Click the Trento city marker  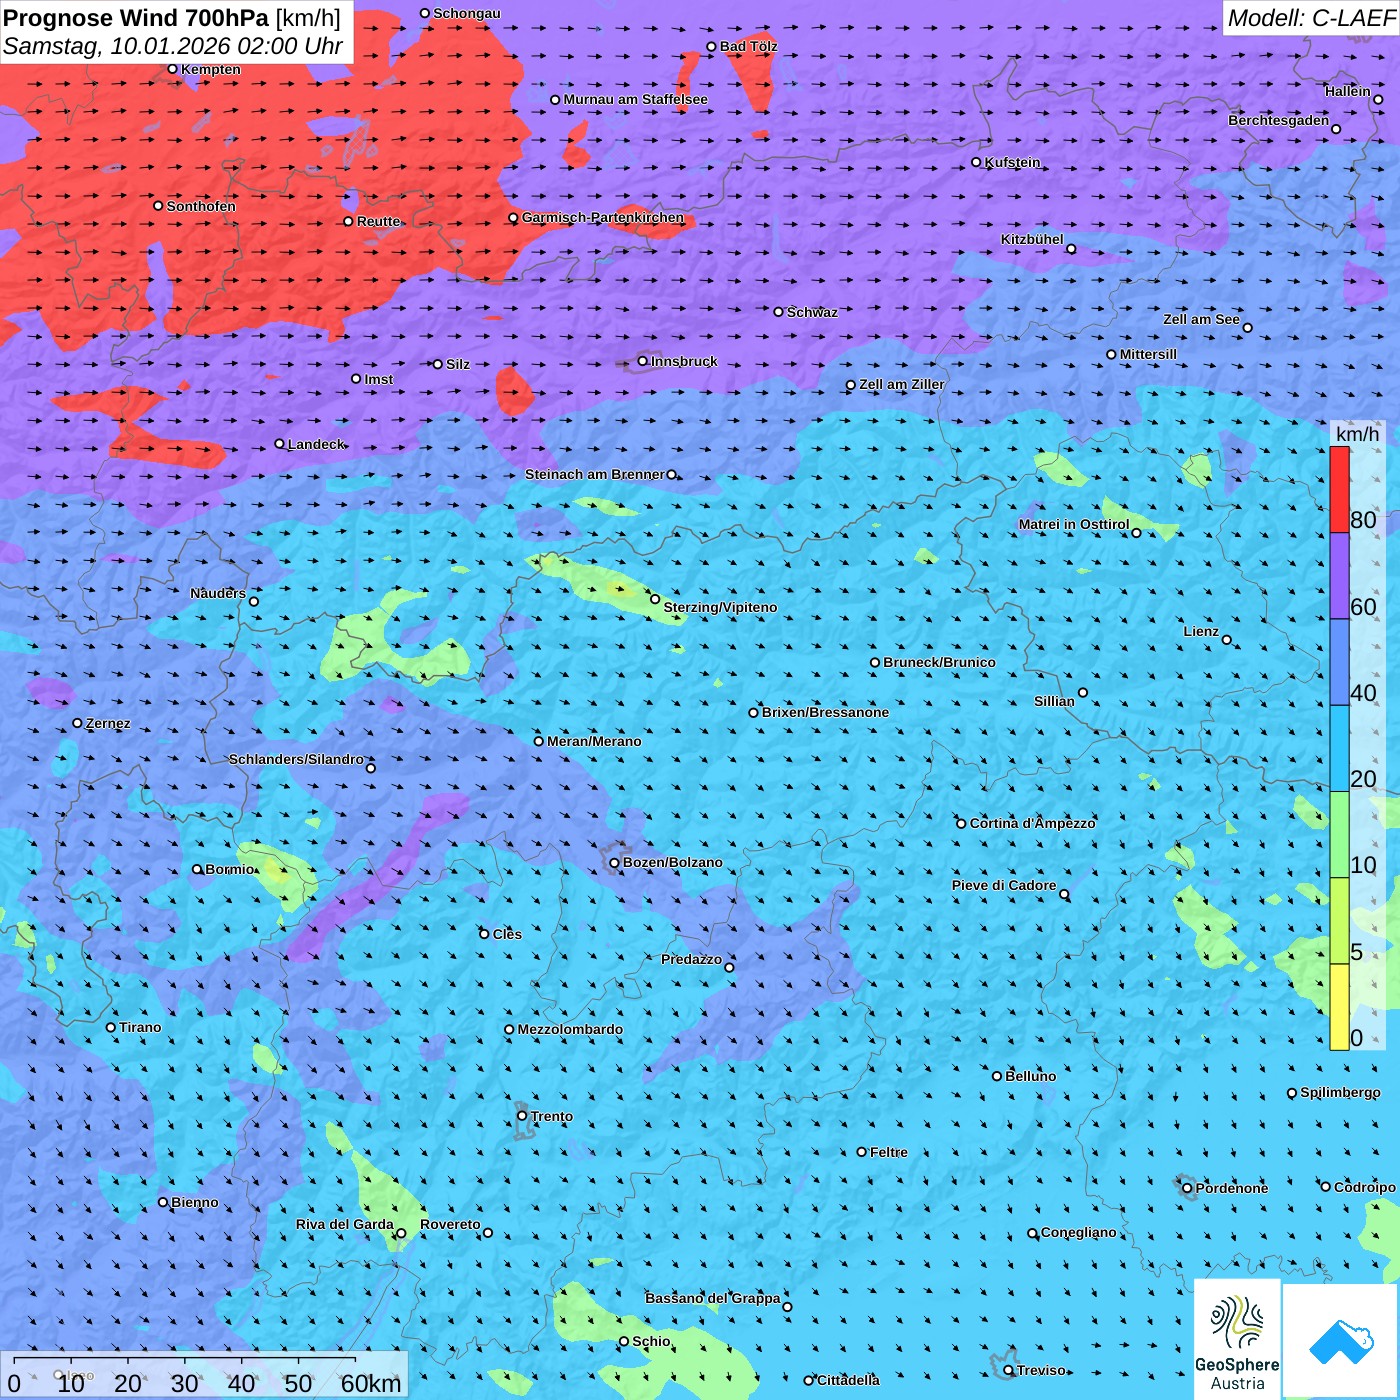coord(522,1116)
